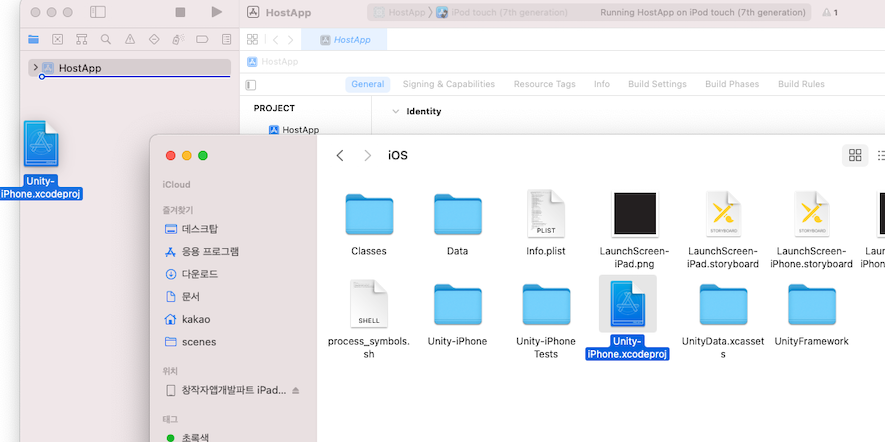Go back in Finder
The width and height of the screenshot is (885, 442).
[340, 155]
